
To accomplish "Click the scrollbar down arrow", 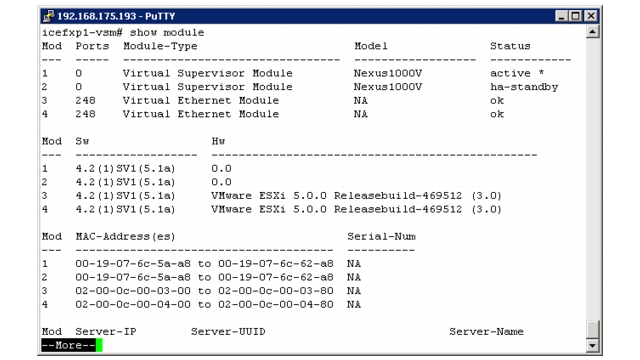I will click(592, 346).
